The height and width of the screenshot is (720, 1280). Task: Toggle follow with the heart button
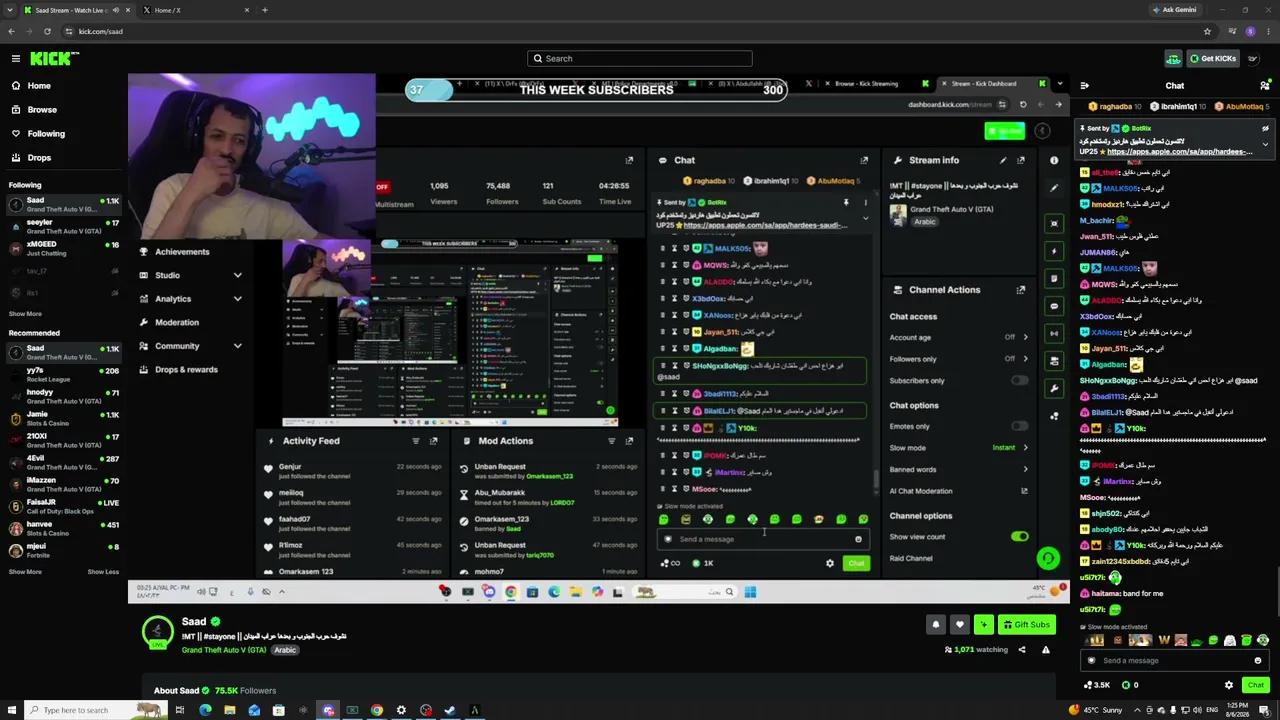pos(960,625)
